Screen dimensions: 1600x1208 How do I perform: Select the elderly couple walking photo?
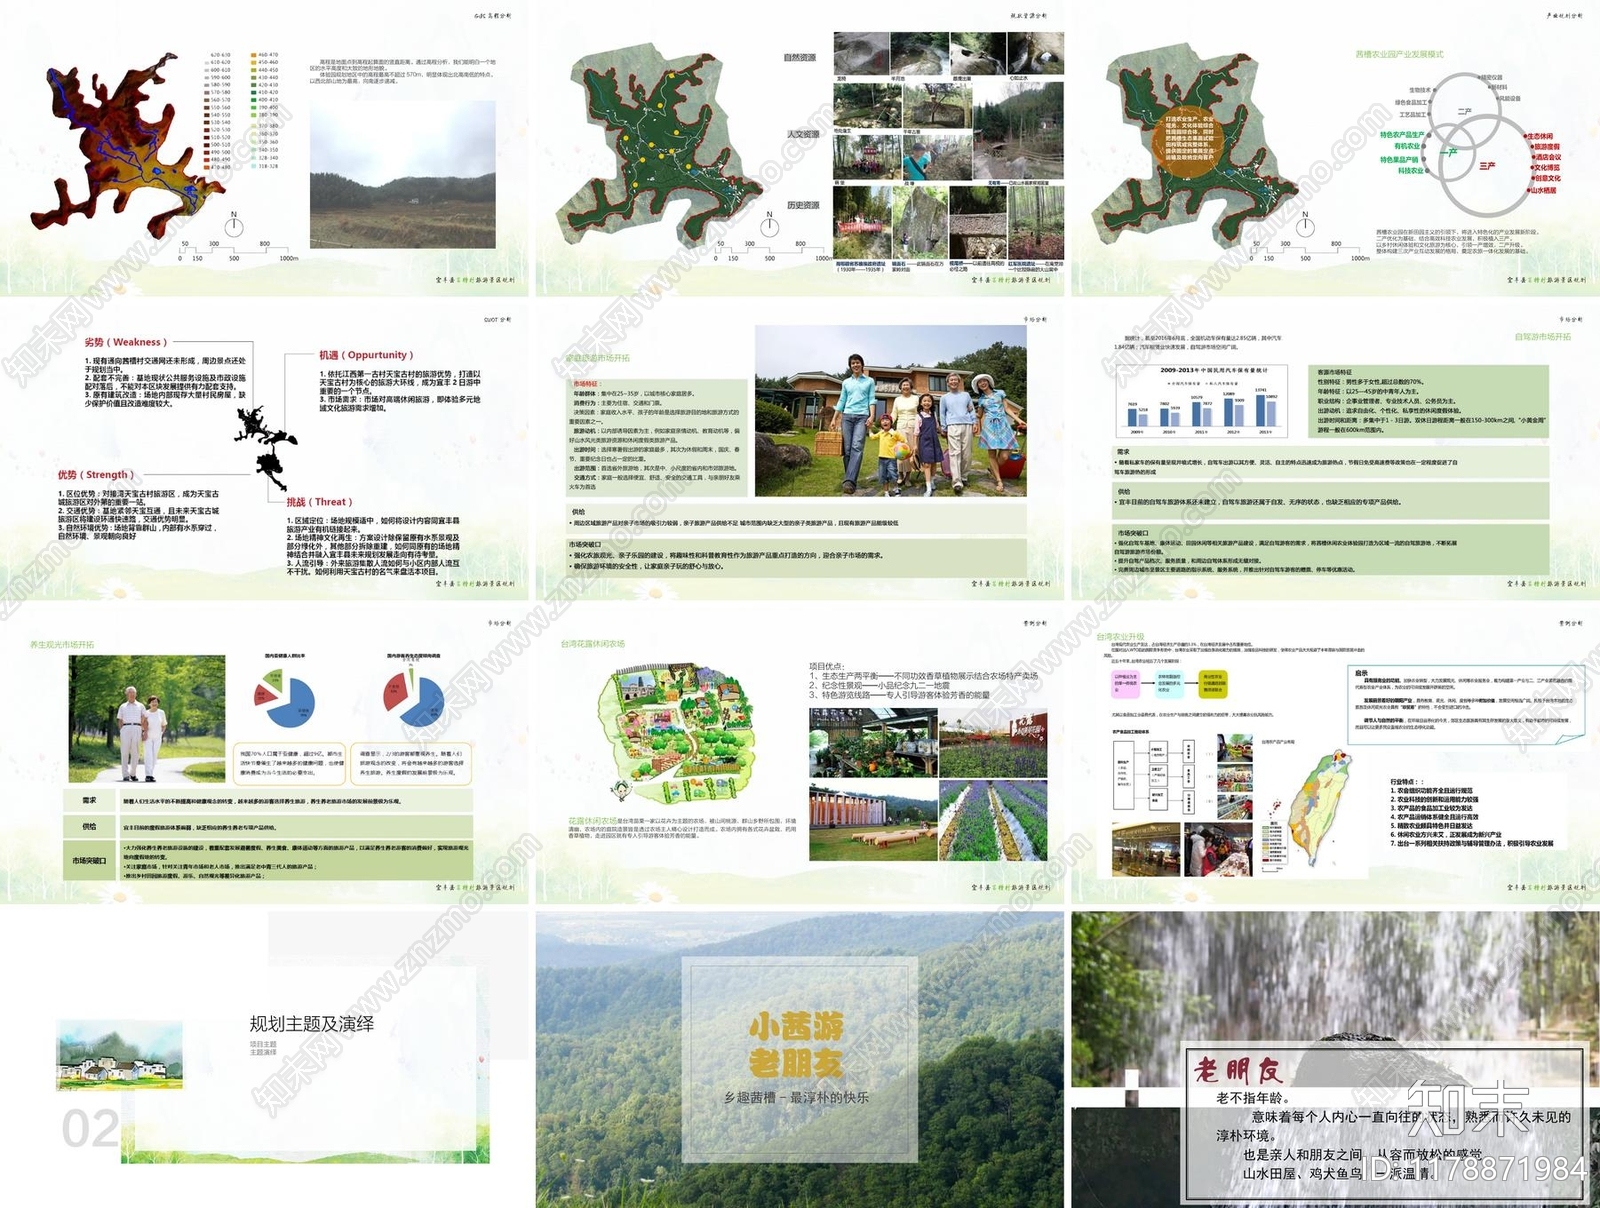[147, 719]
